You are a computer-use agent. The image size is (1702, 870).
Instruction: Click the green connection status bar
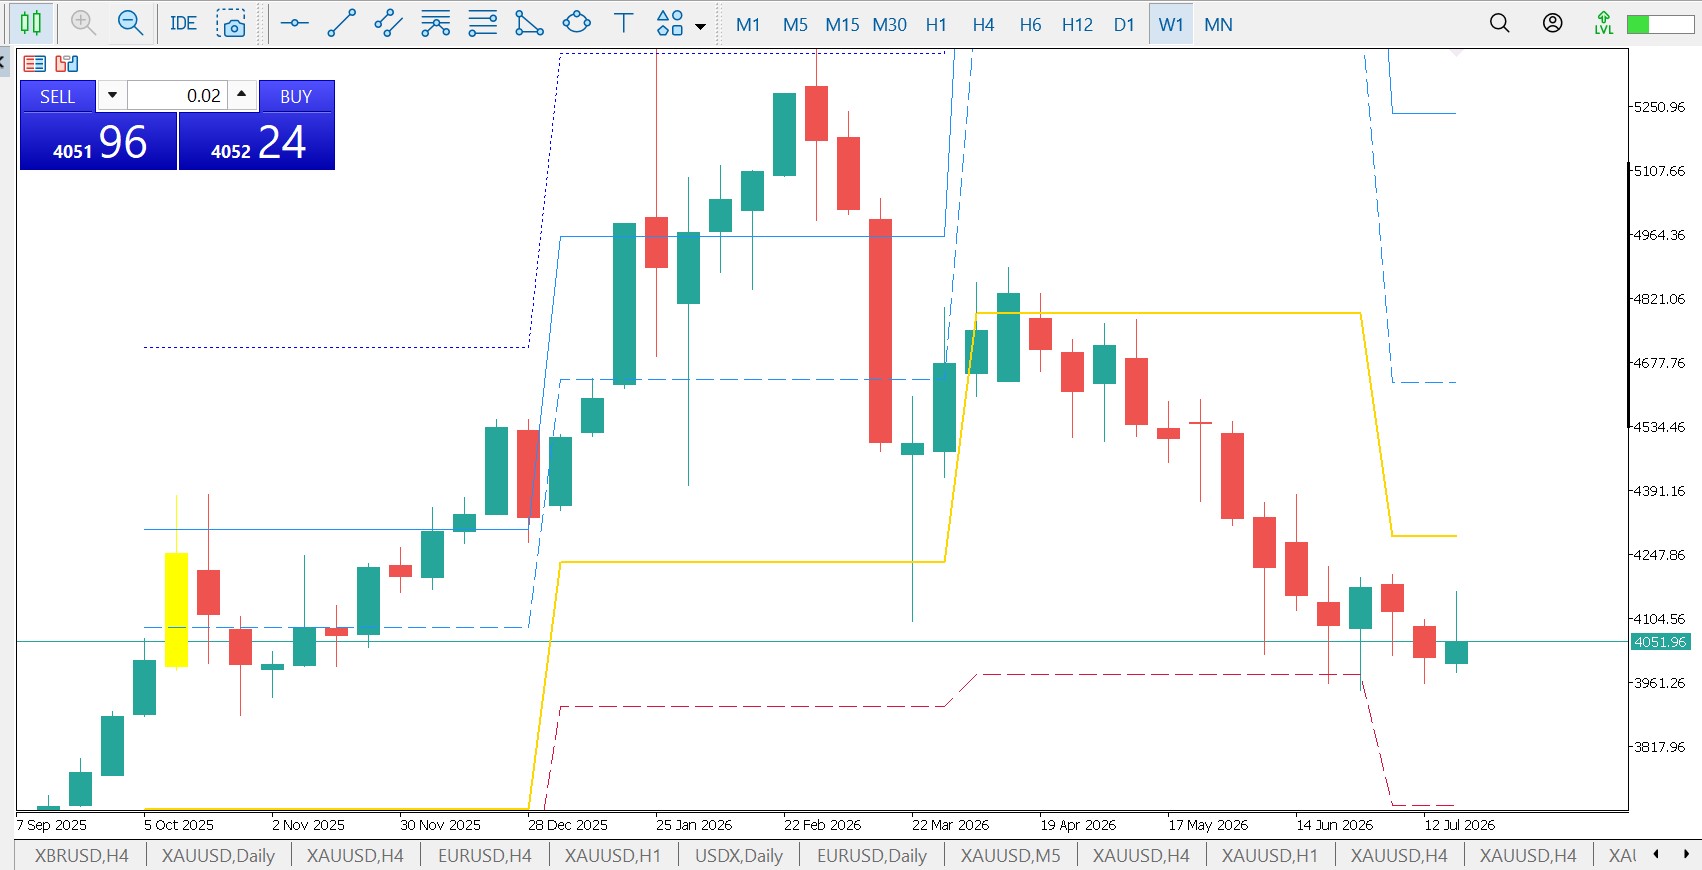click(x=1660, y=24)
